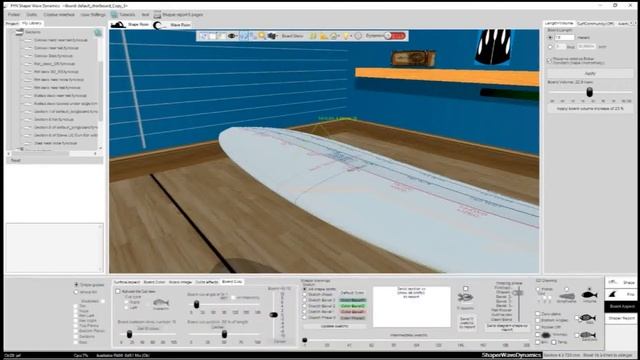The width and height of the screenshot is (640, 360).
Task: Click the patterned fish icon beside Bottom shapes
Action: (x=587, y=318)
